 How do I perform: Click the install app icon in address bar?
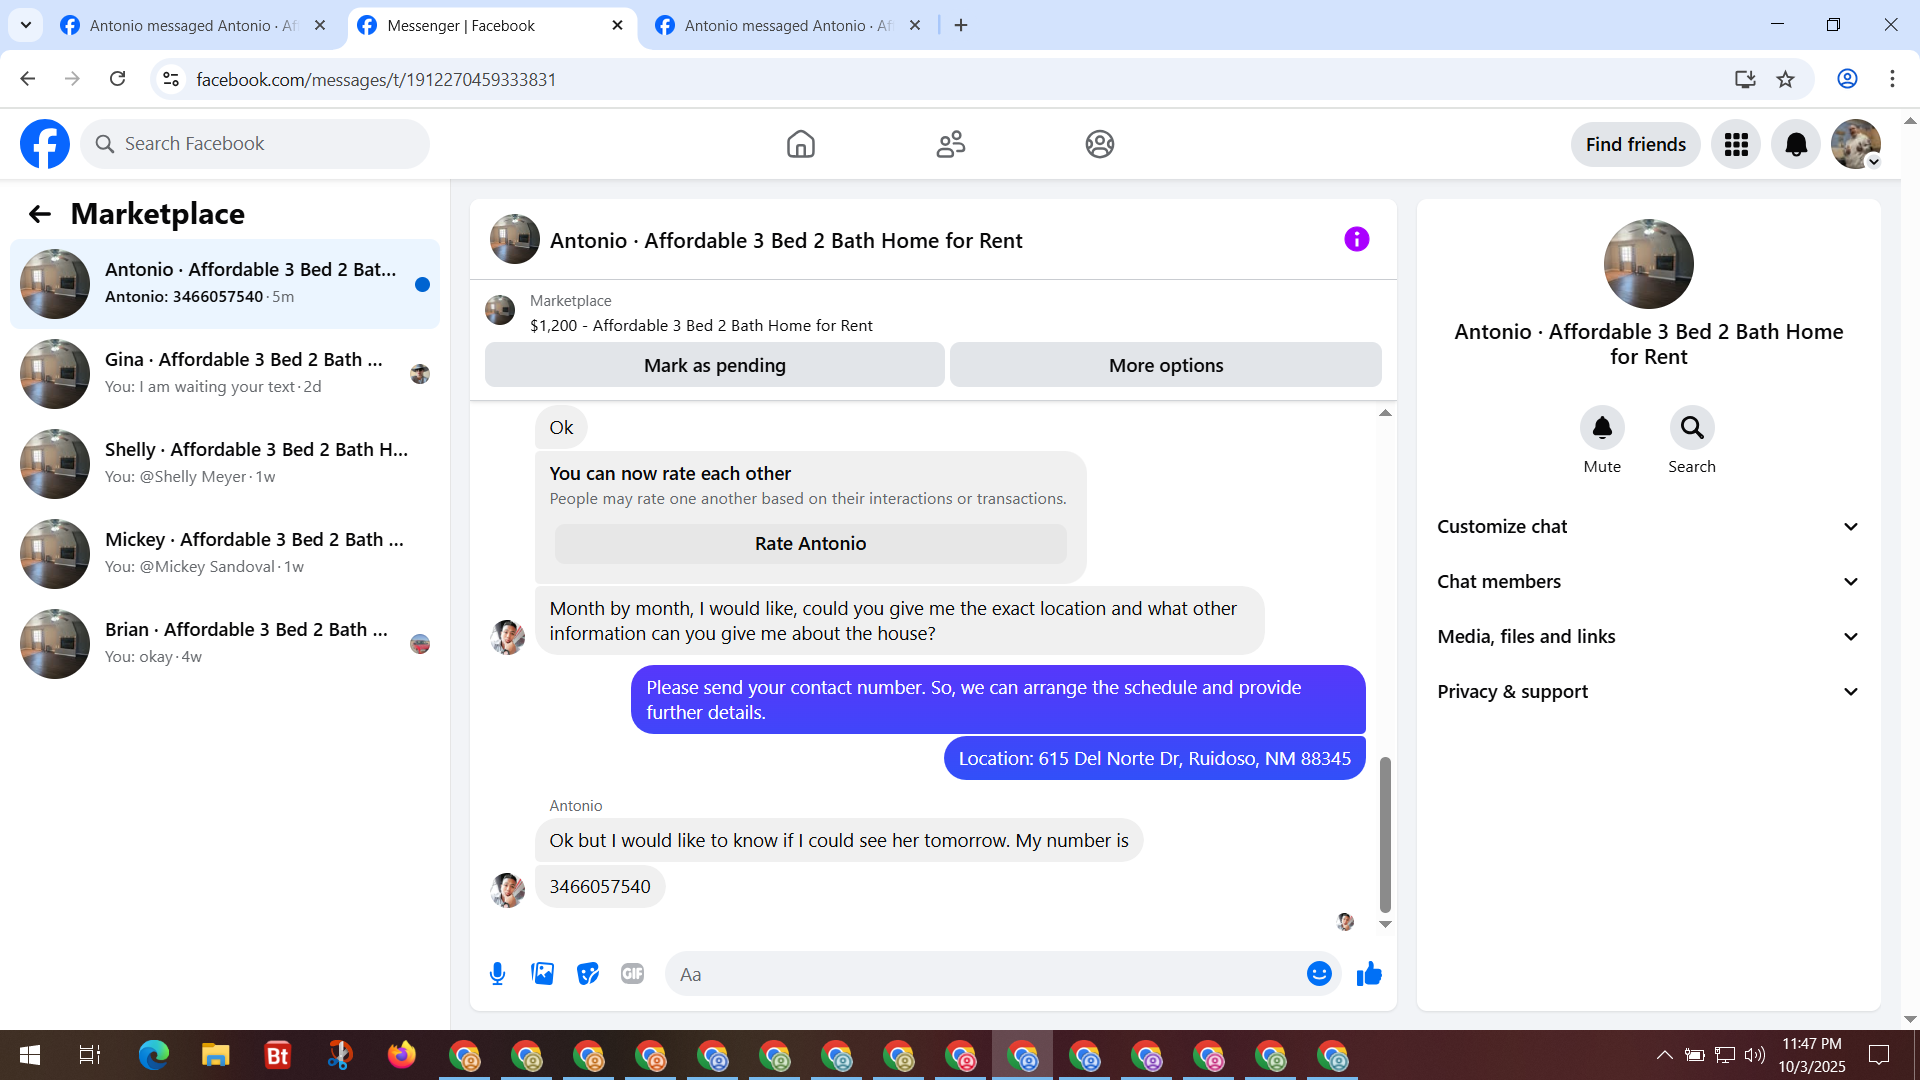(1745, 79)
